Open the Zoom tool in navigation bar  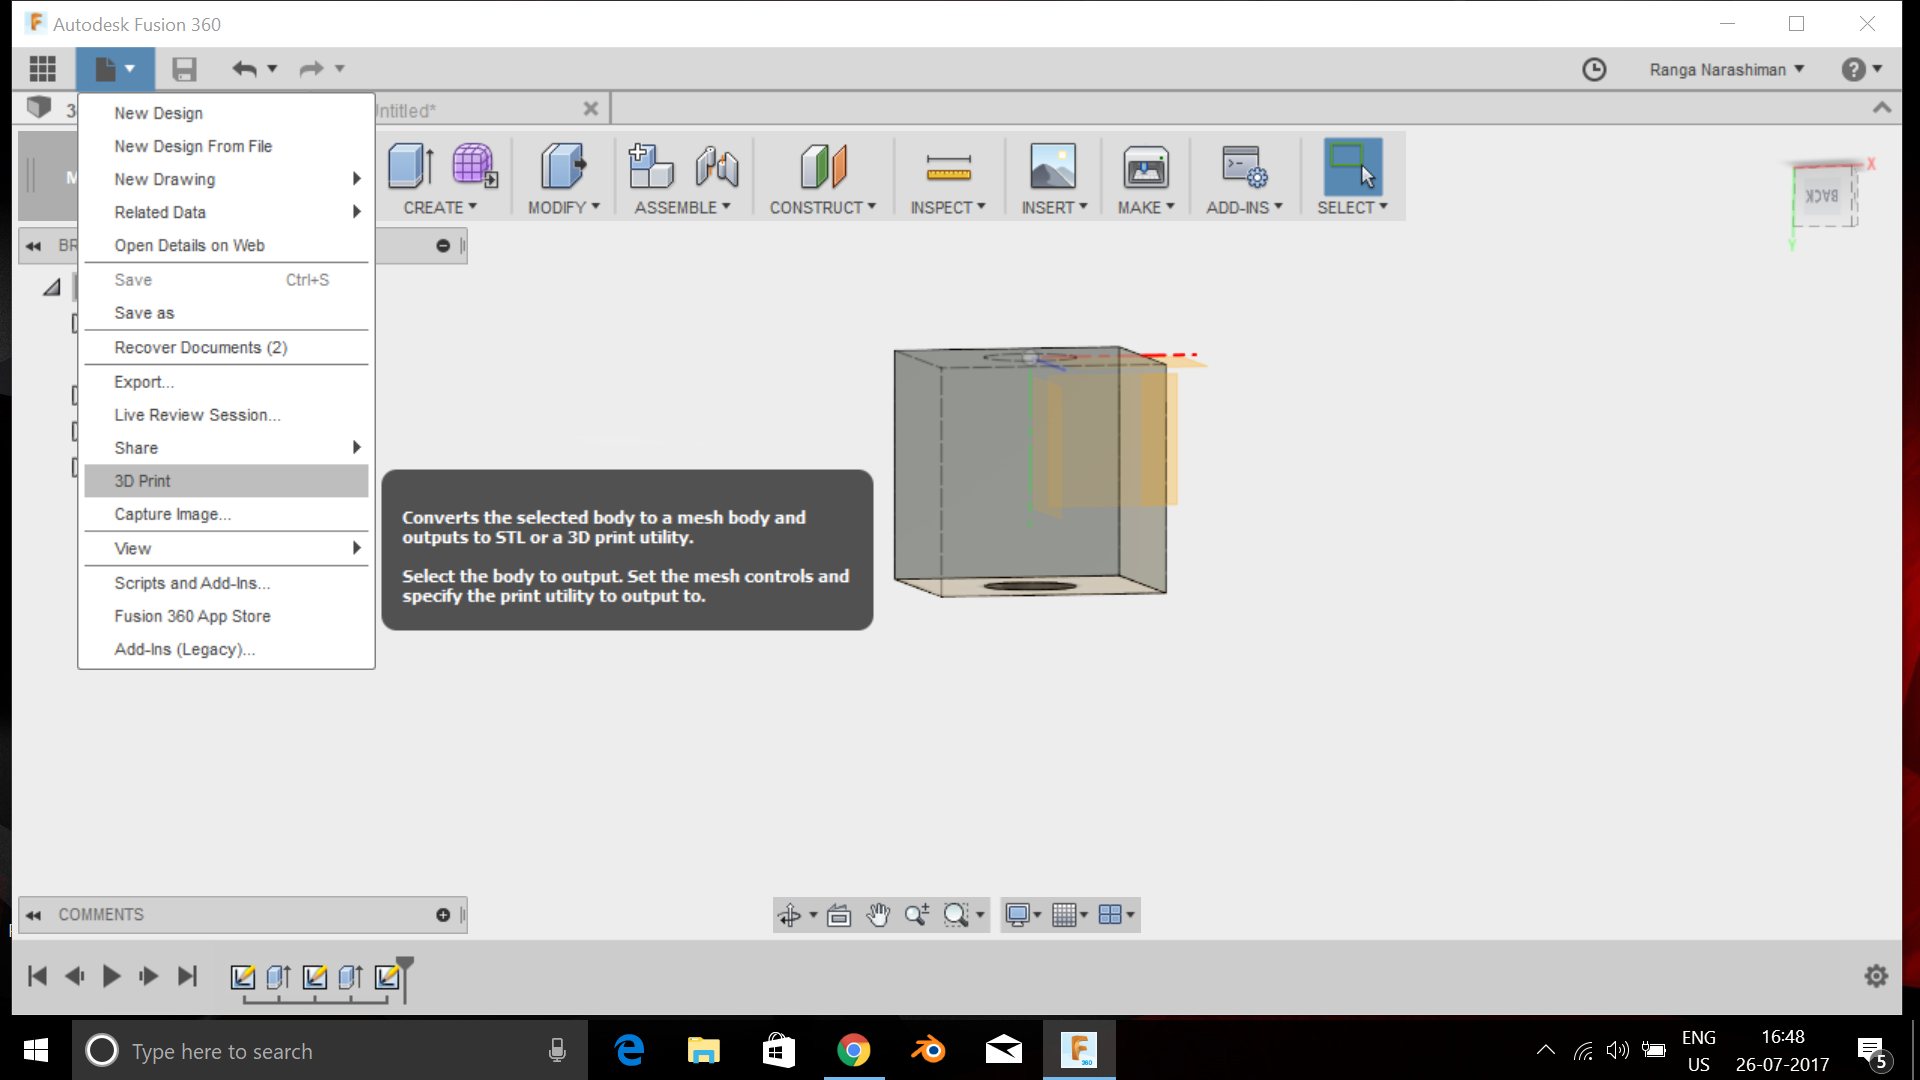pyautogui.click(x=918, y=914)
